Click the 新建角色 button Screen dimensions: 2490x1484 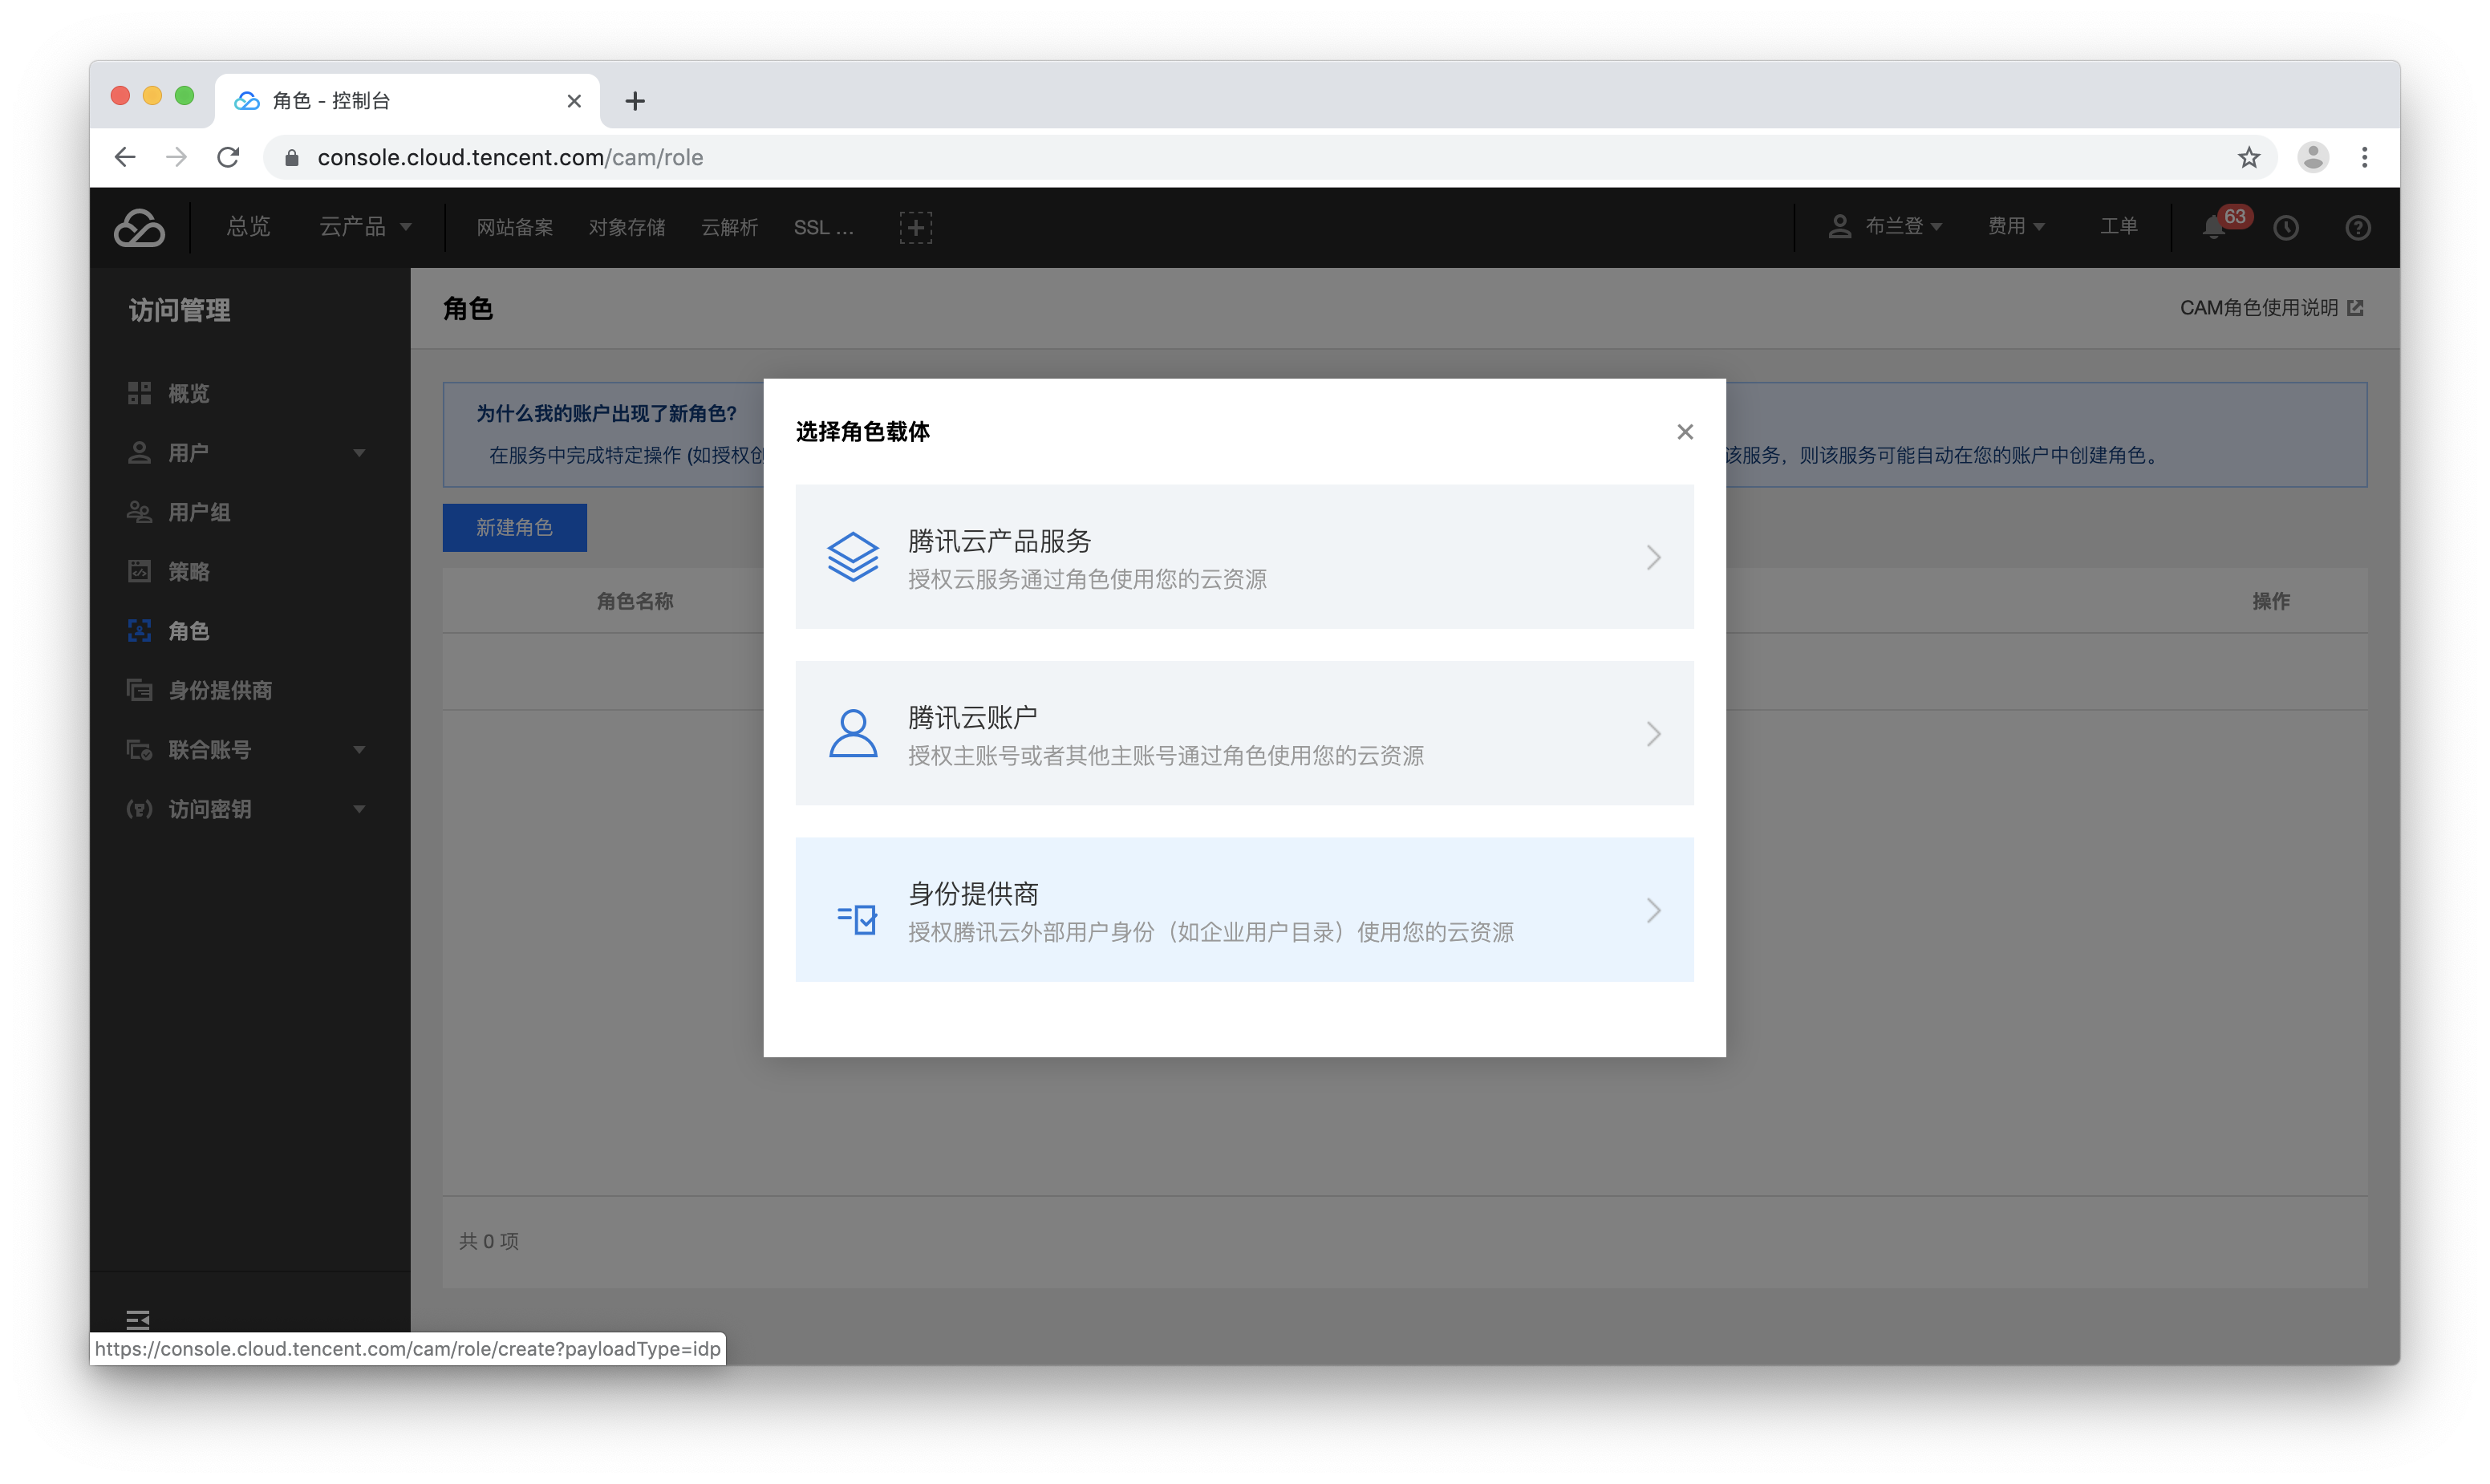point(514,528)
